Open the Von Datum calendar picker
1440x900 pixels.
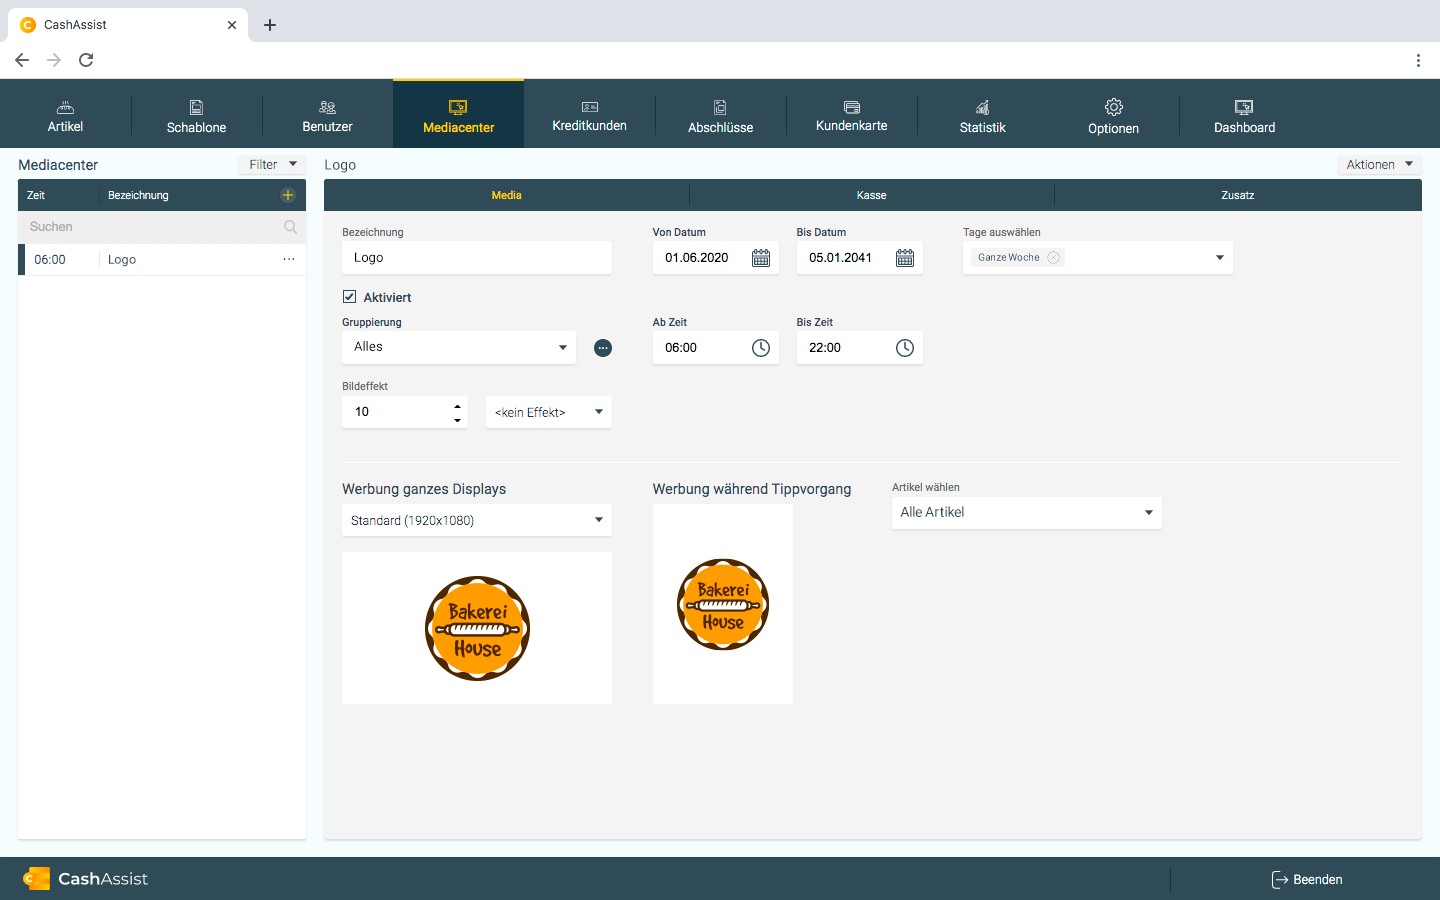point(761,258)
